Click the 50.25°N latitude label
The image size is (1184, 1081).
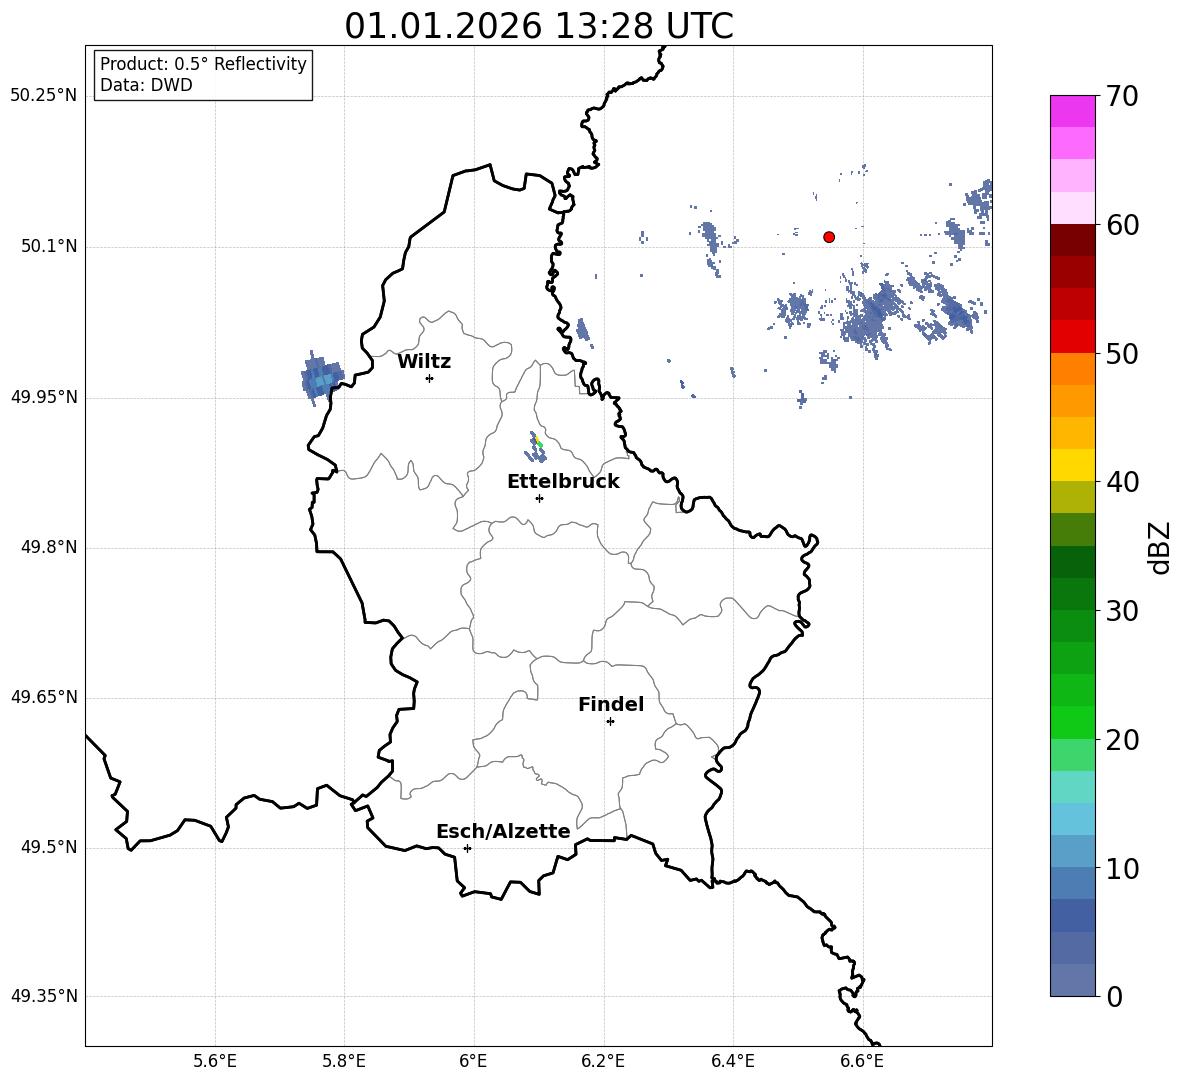coord(44,96)
